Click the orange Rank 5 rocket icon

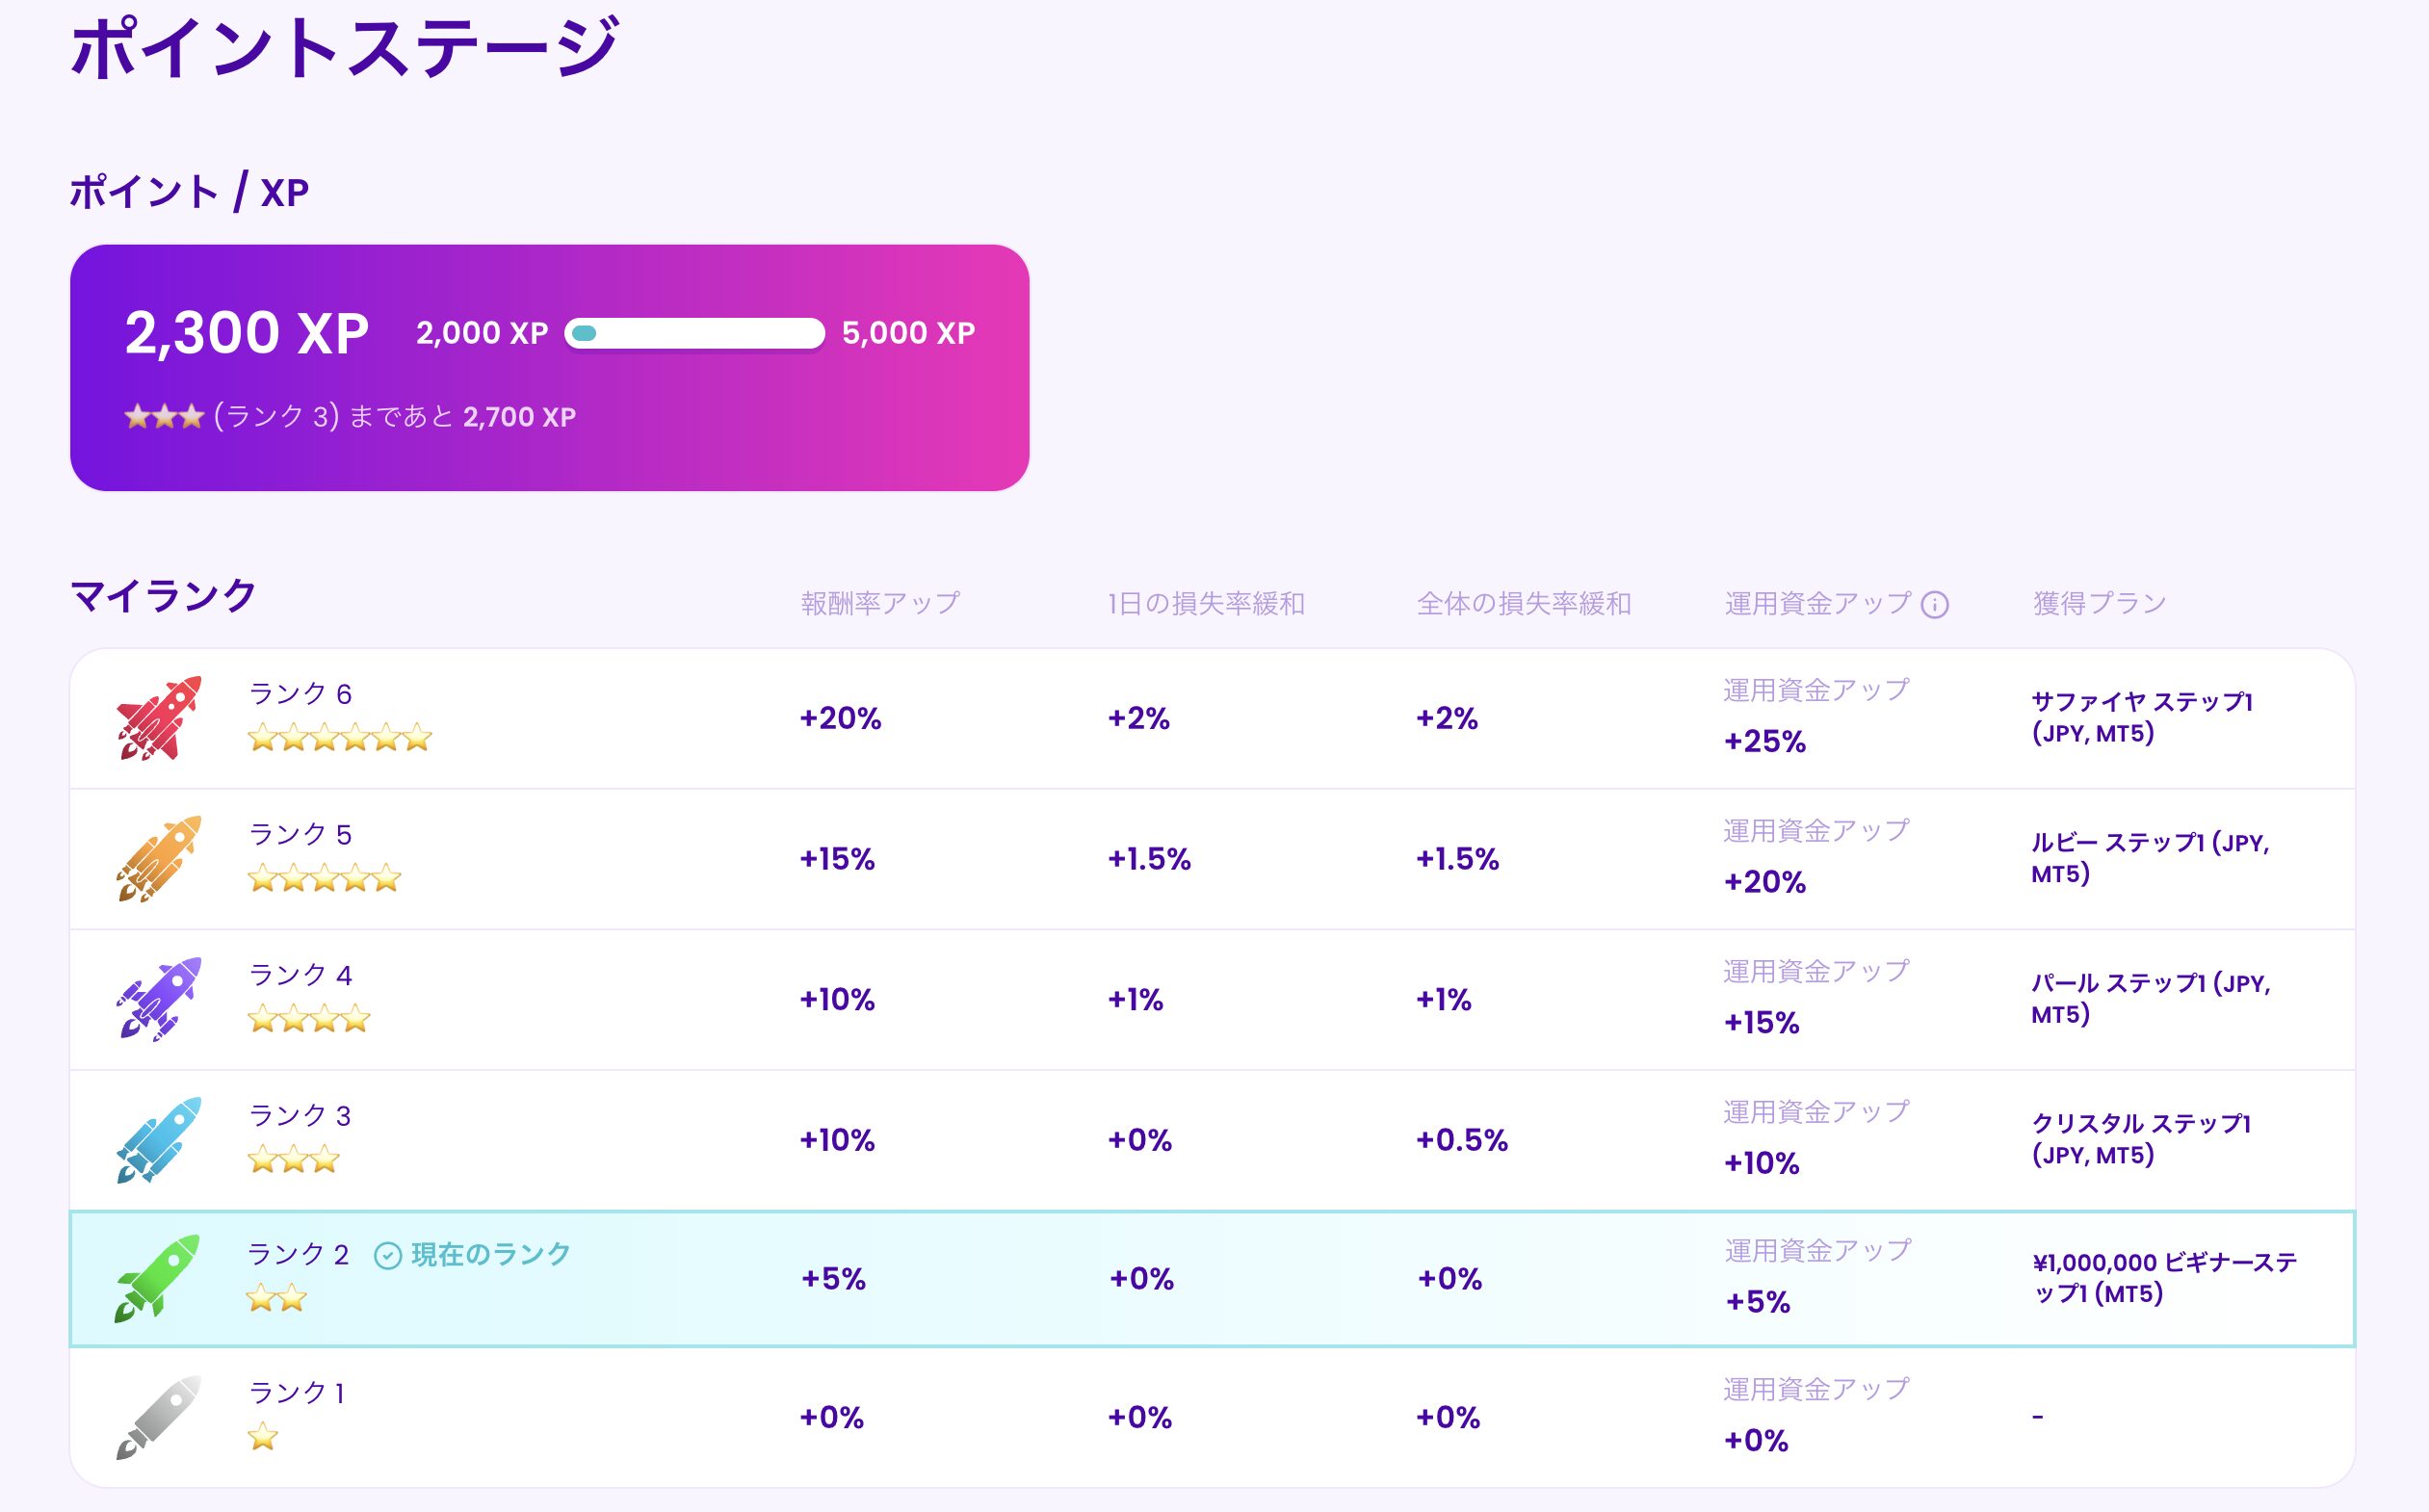point(159,859)
